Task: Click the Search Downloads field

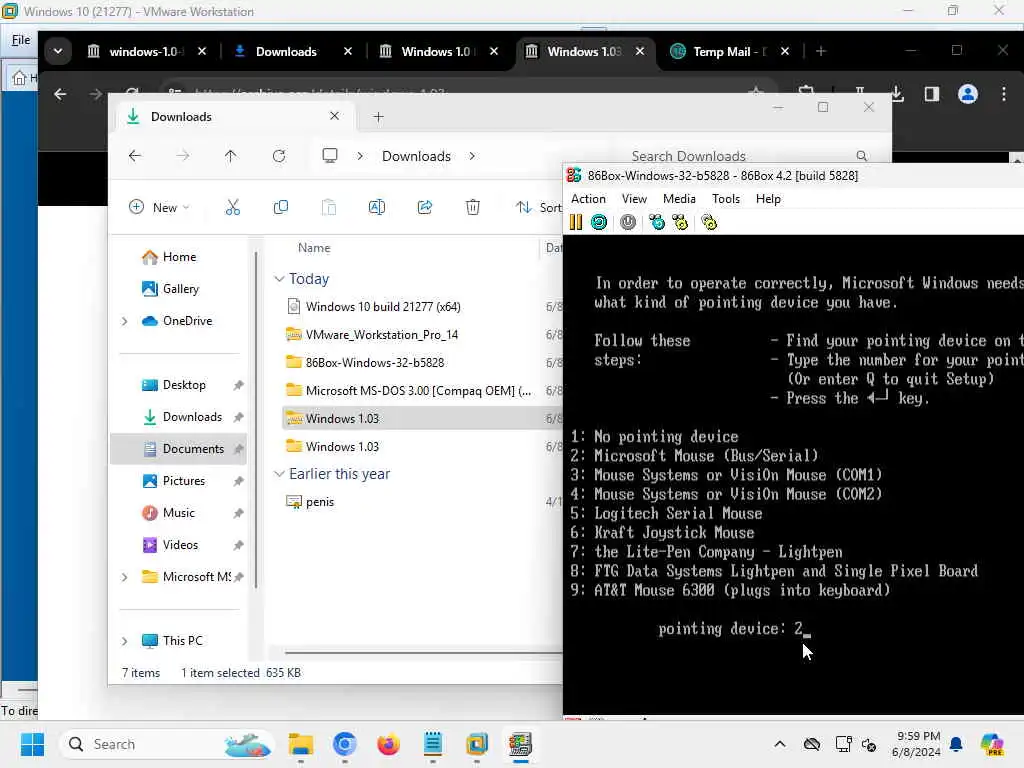Action: (748, 156)
